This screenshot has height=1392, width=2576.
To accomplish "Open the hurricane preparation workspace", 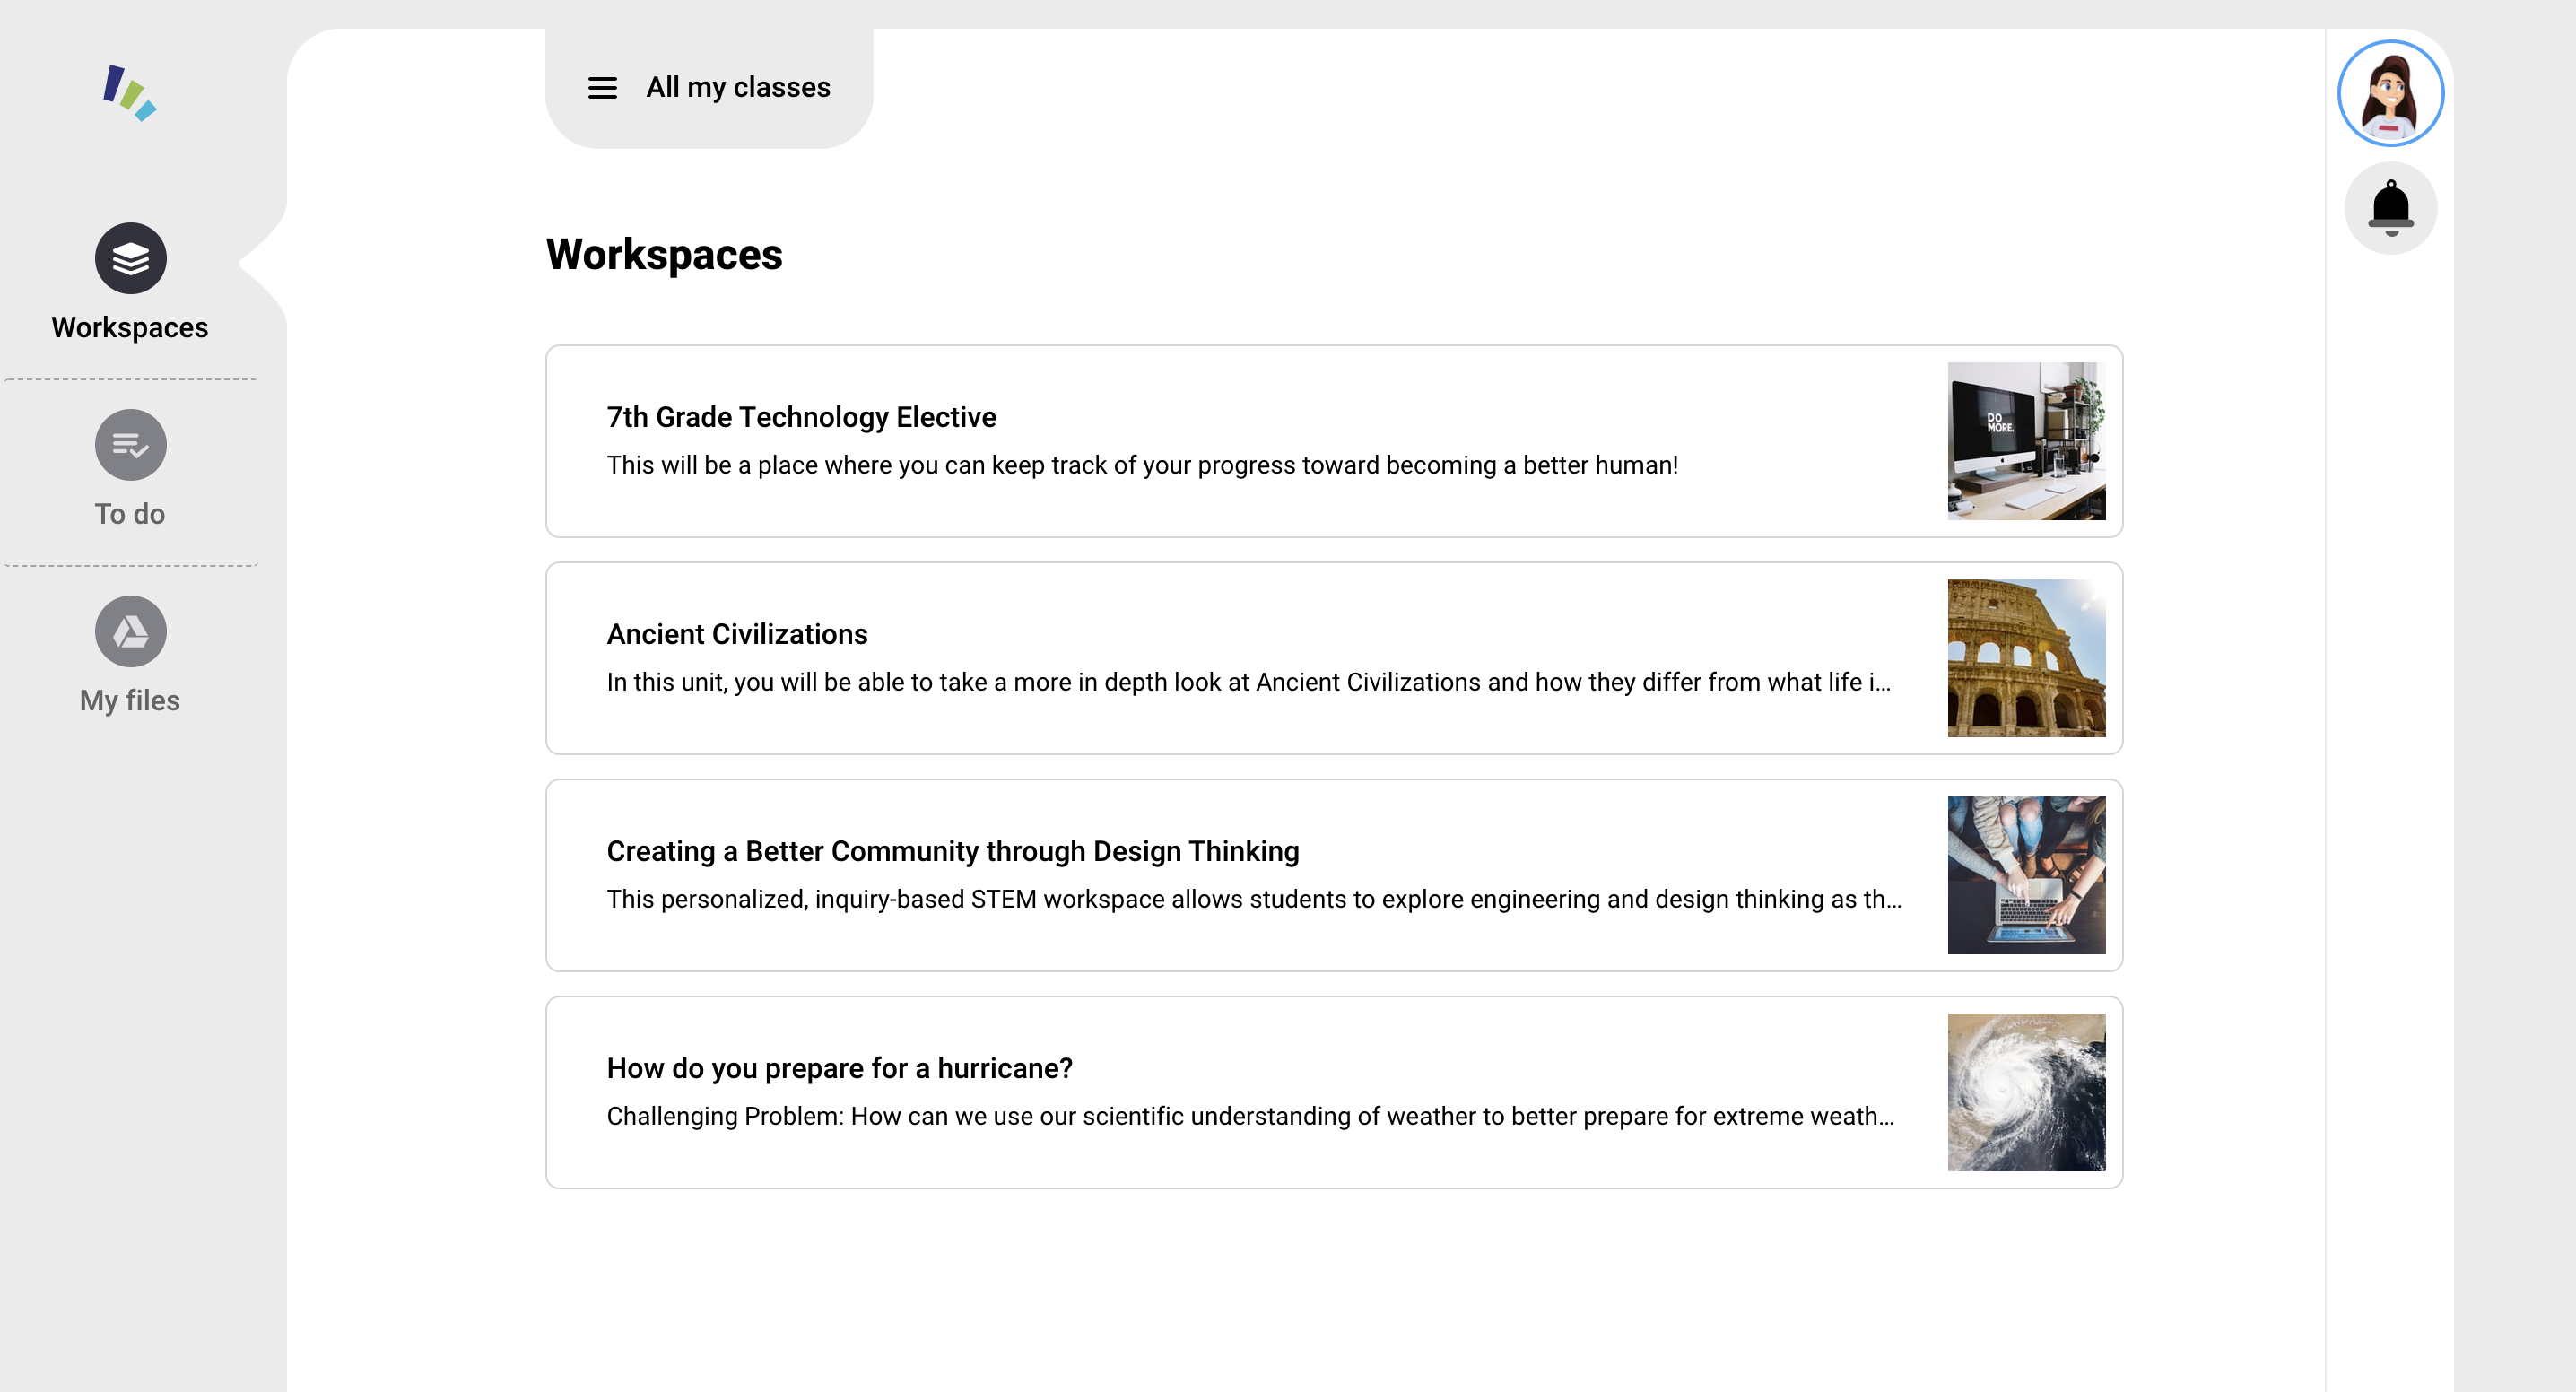I will coord(840,1068).
